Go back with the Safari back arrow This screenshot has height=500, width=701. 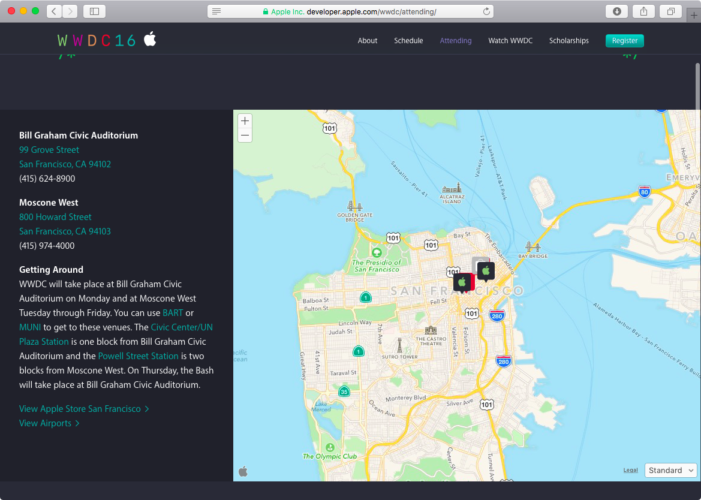tap(54, 11)
